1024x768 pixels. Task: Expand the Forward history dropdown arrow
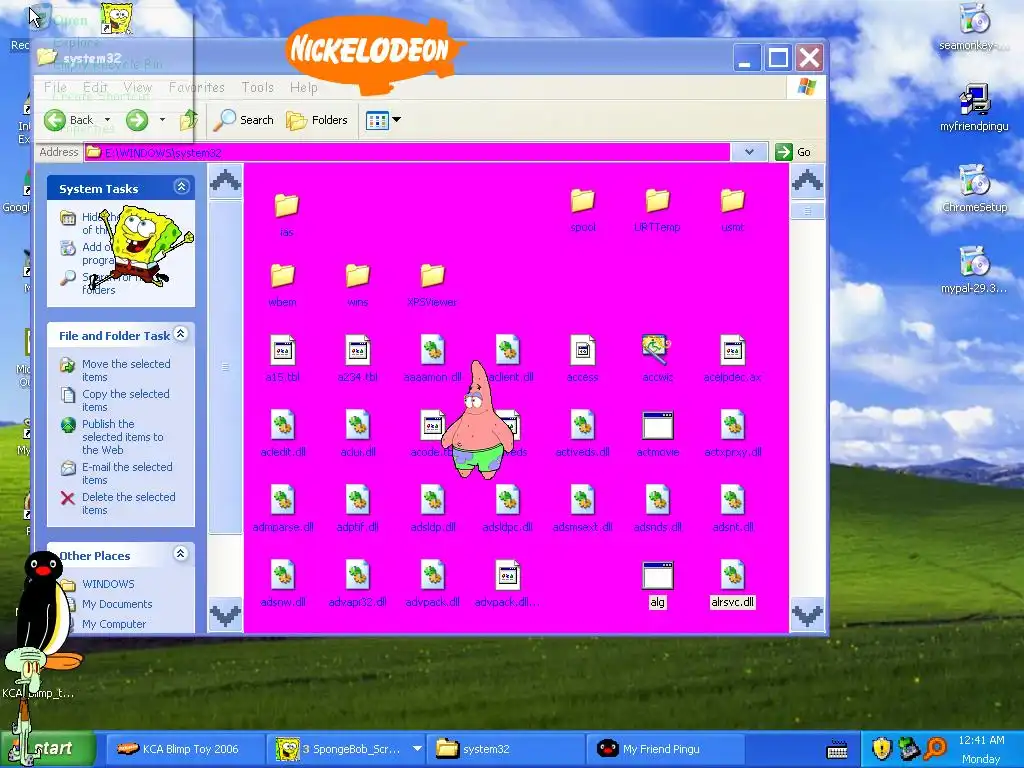click(162, 120)
